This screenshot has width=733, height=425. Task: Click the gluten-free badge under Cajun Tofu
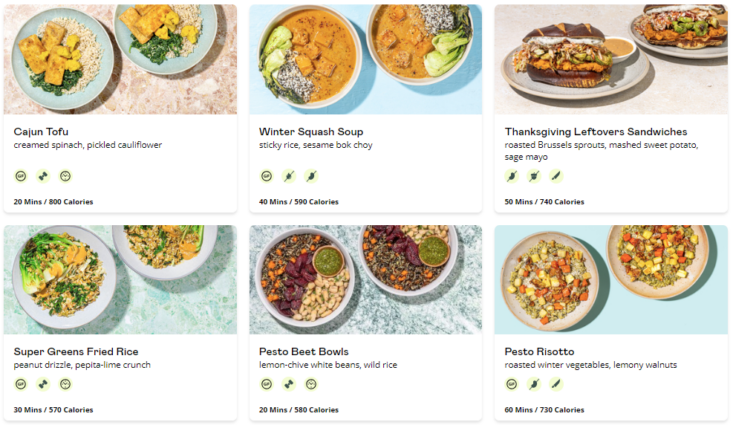tap(20, 176)
